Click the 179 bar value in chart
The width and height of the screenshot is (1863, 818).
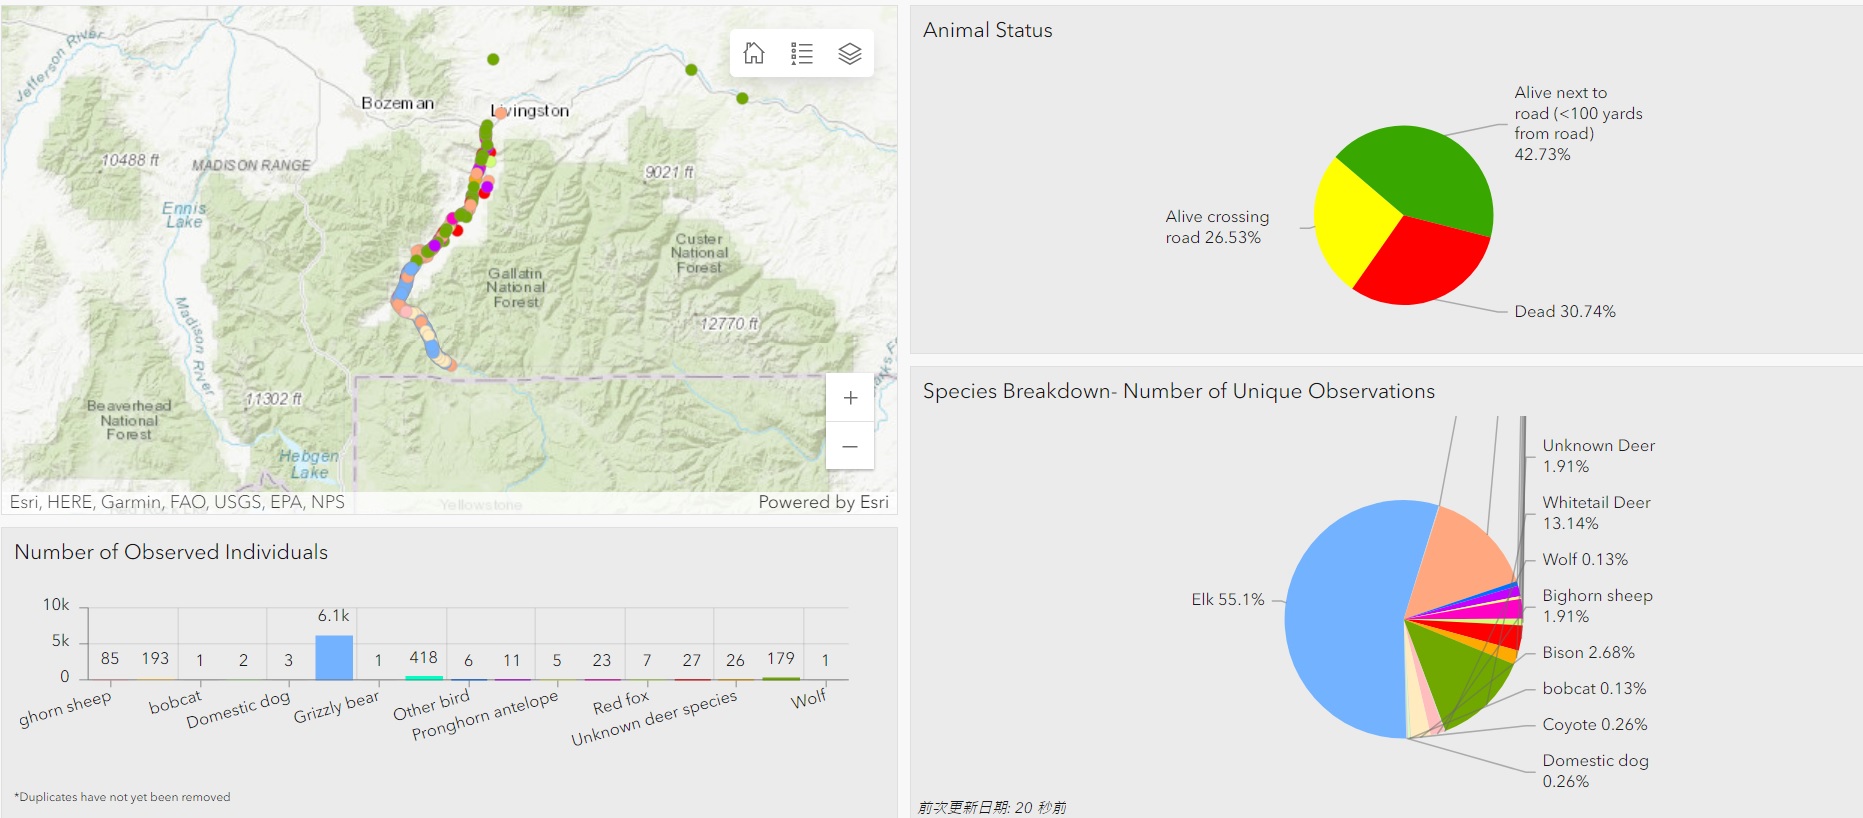(780, 658)
